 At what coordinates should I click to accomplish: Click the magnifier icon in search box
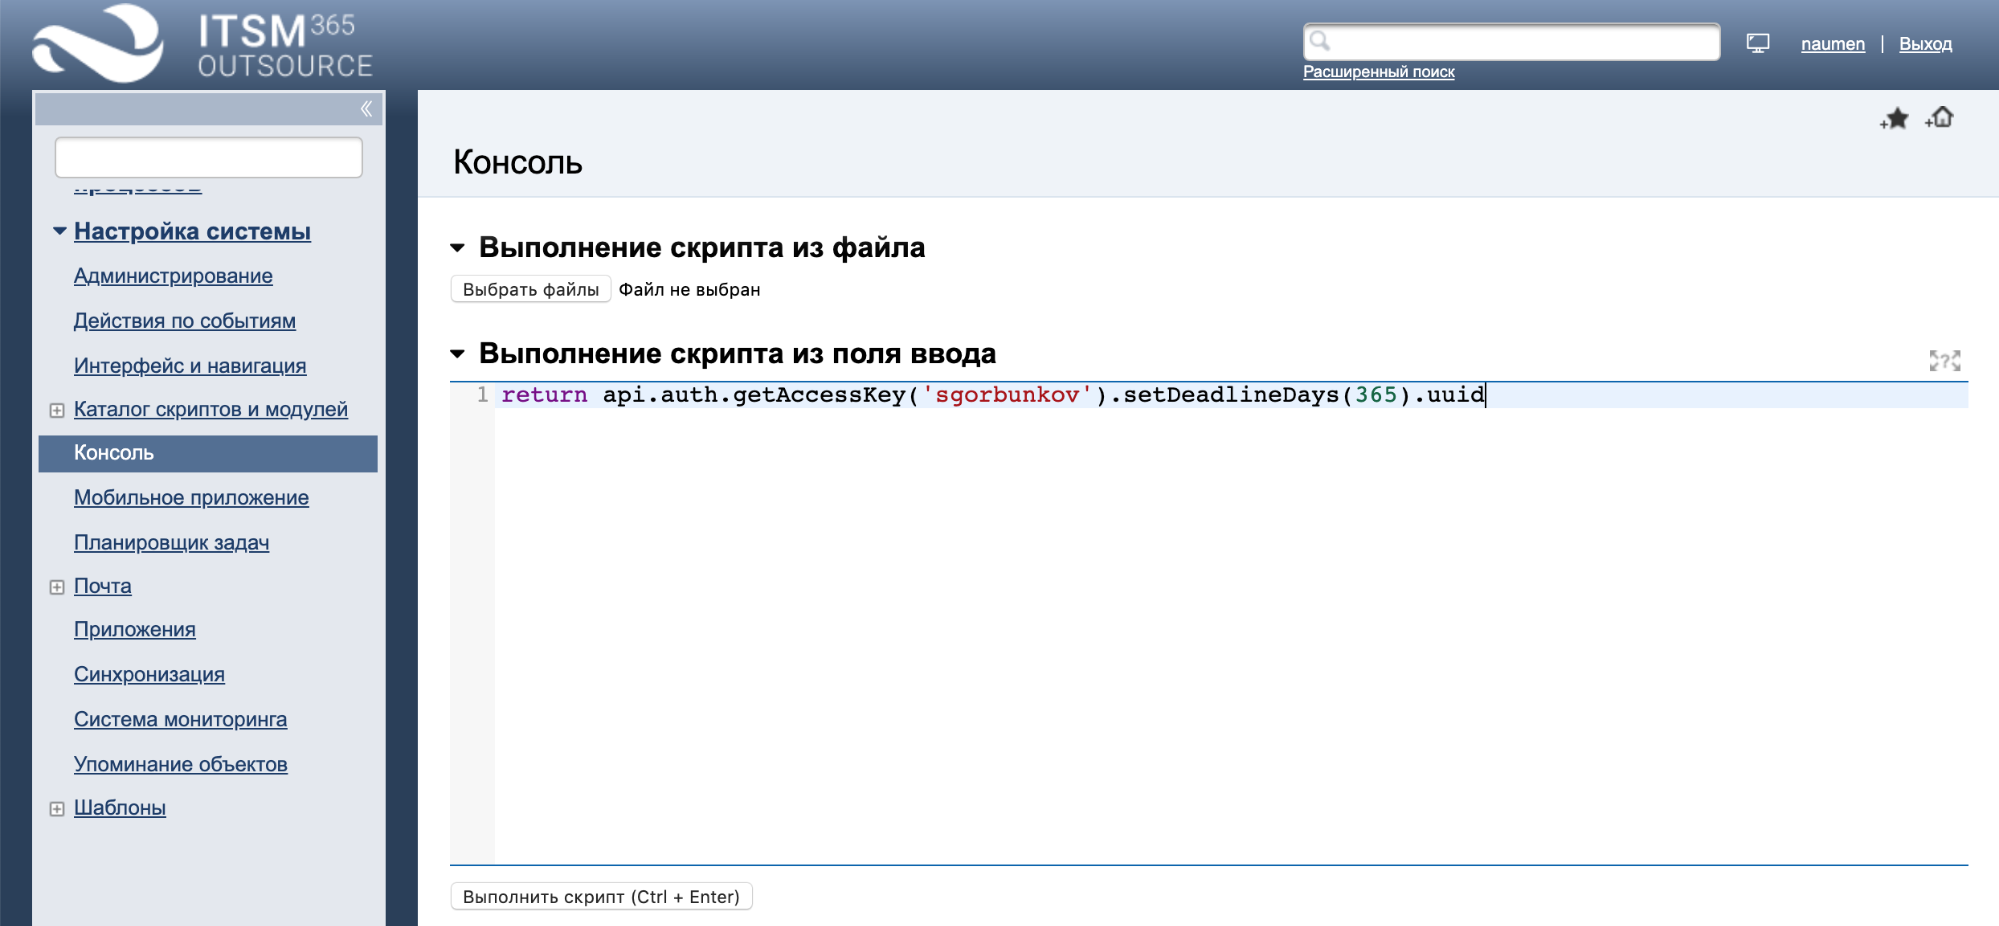click(x=1320, y=41)
